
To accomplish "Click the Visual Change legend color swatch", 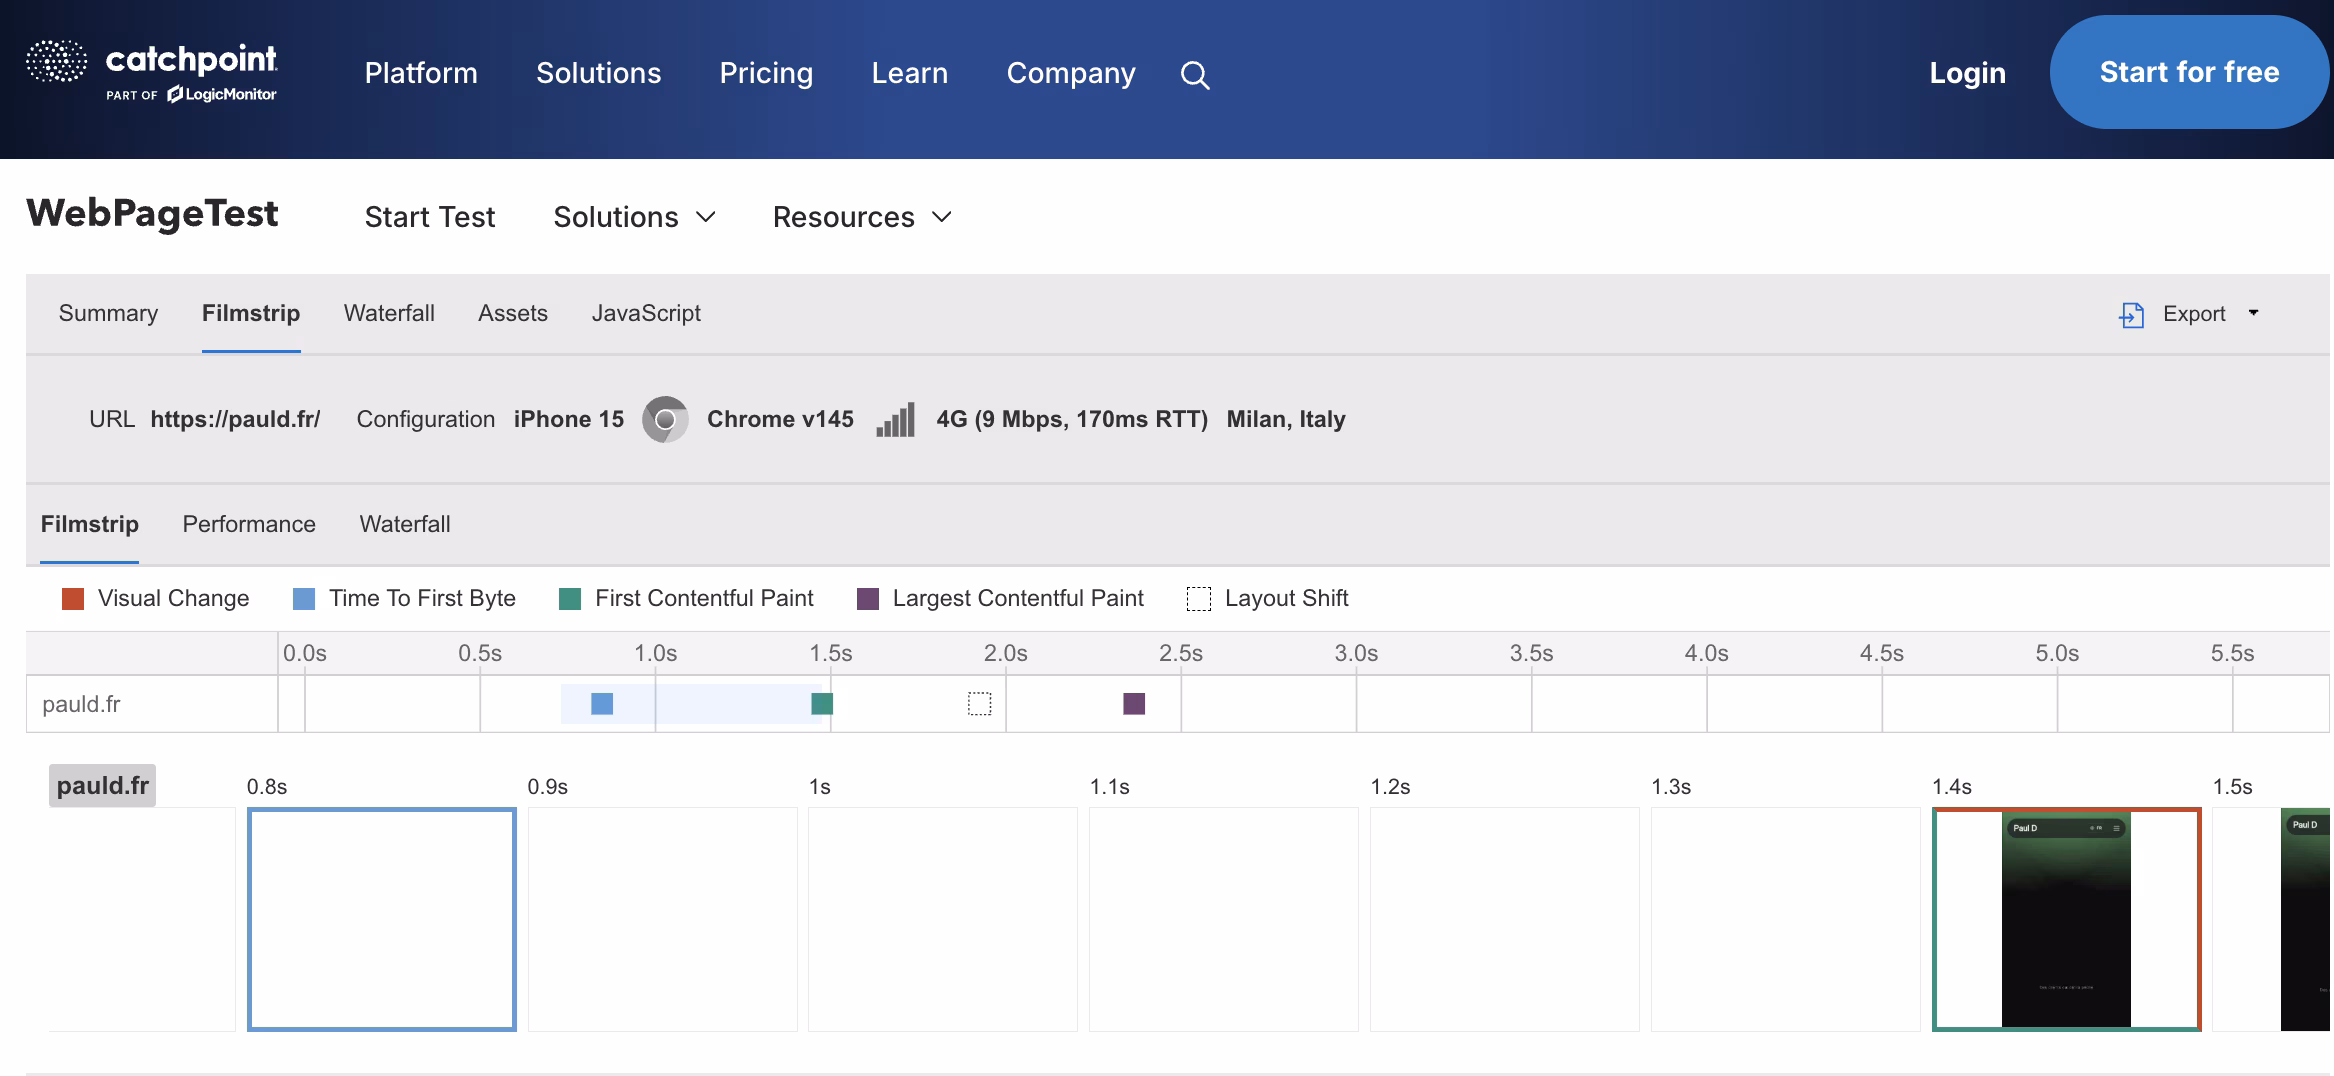I will tap(73, 599).
